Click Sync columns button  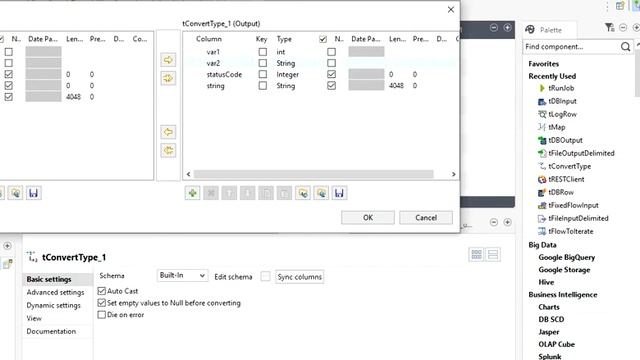click(x=300, y=277)
